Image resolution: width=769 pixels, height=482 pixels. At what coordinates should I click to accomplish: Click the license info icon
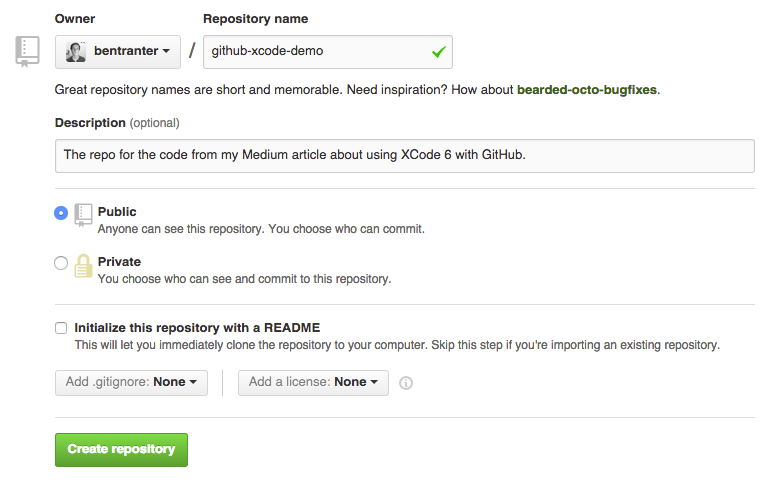pyautogui.click(x=407, y=382)
